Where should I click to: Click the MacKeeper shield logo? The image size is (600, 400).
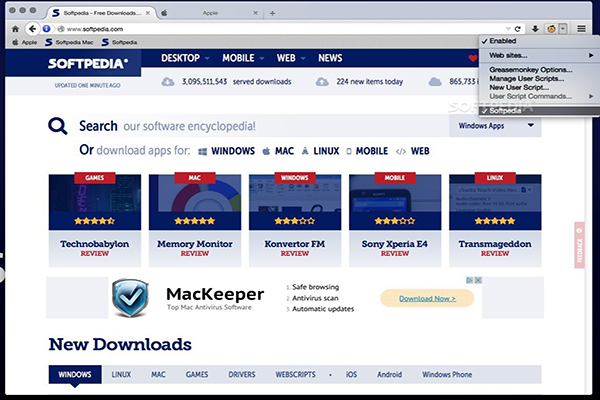click(x=130, y=298)
